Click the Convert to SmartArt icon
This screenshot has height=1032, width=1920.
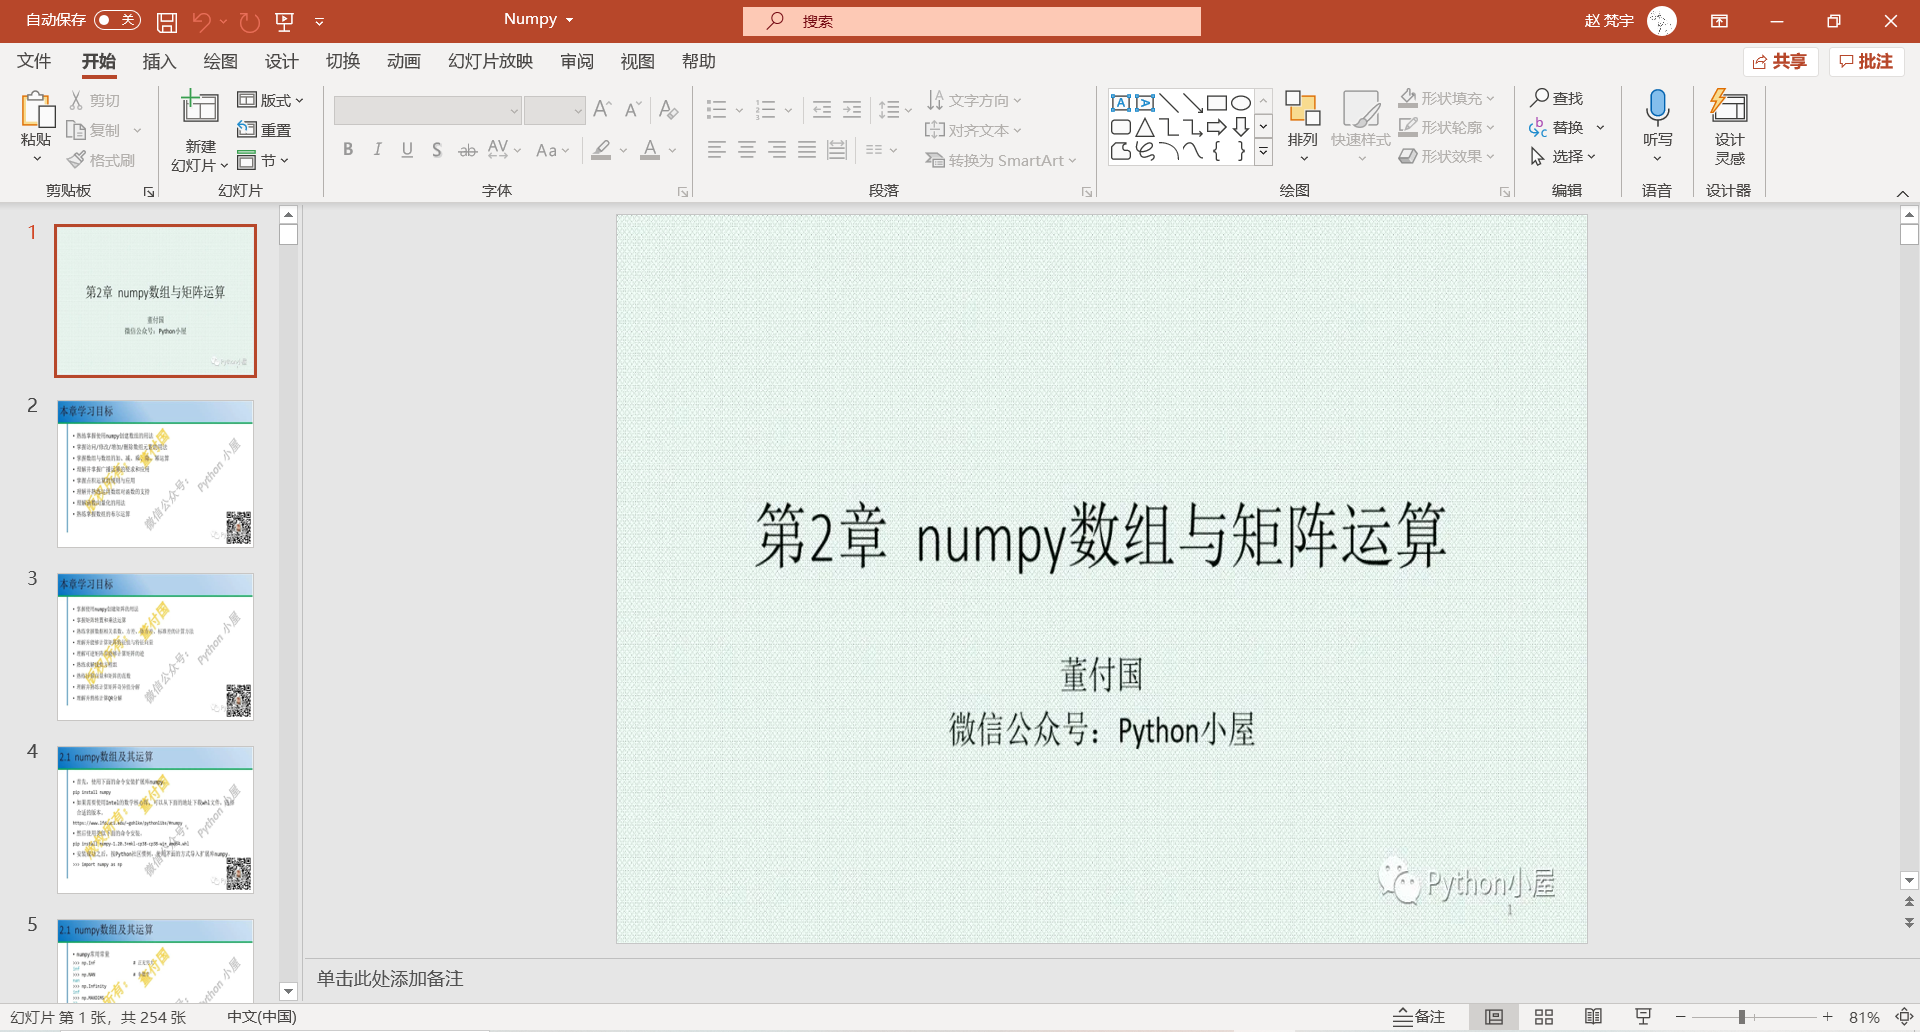(x=999, y=160)
